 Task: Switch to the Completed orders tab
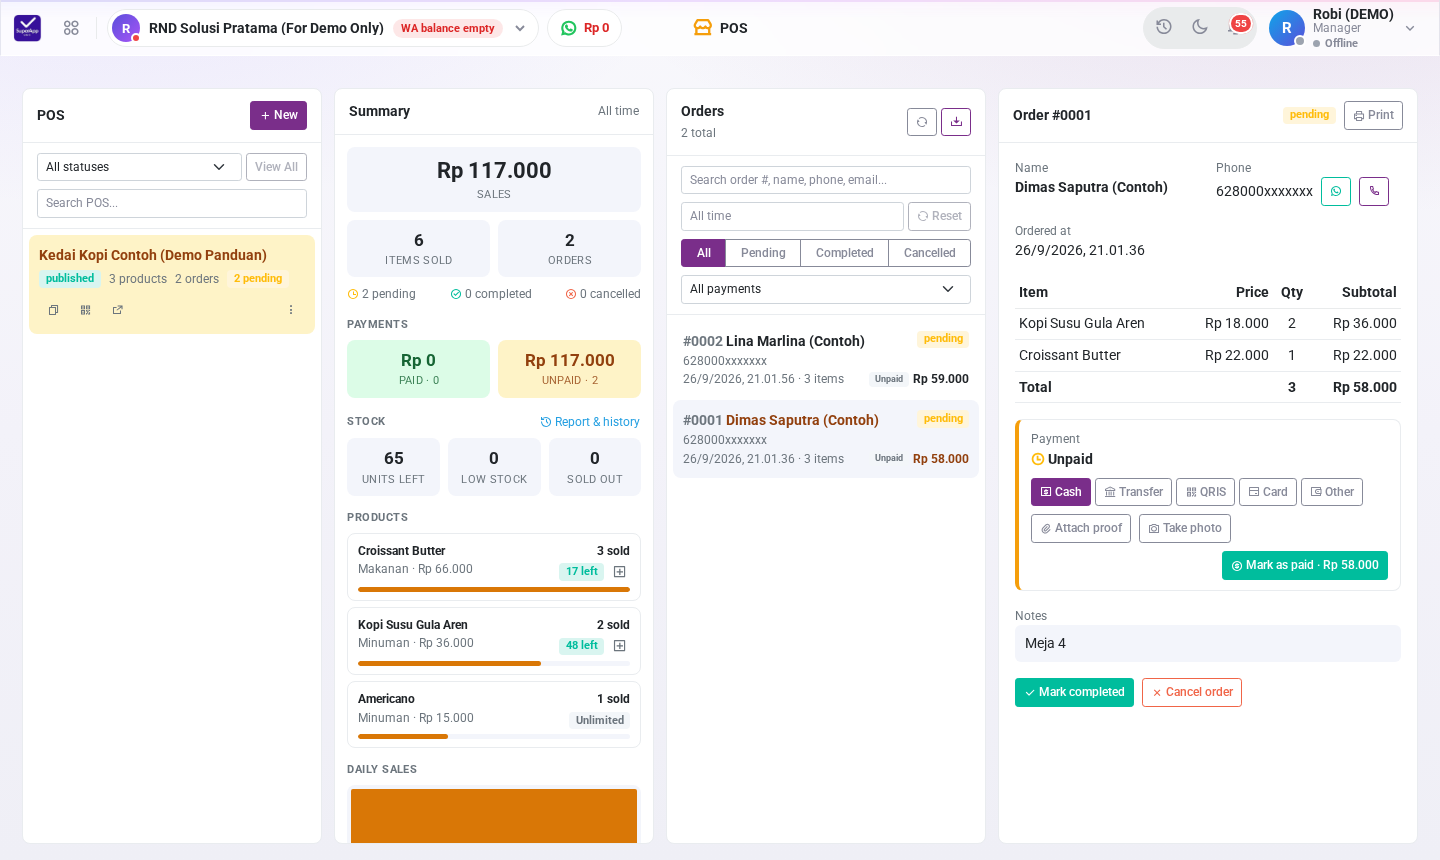tap(845, 253)
